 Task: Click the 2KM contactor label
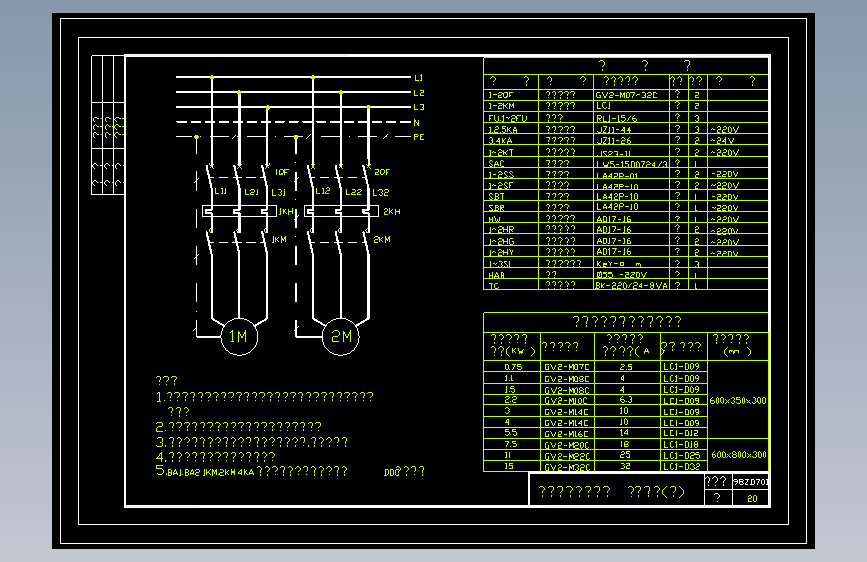pos(382,240)
